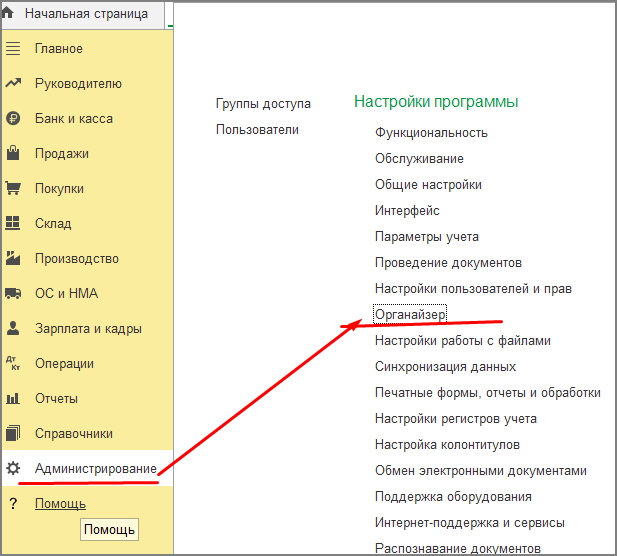Image resolution: width=617 pixels, height=556 pixels.
Task: Click the underlined Помощь link
Action: [x=60, y=503]
